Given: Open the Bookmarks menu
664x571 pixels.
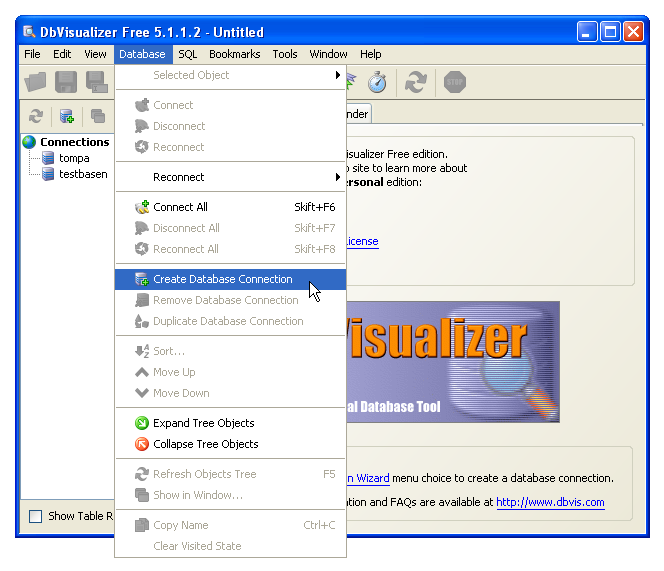Looking at the screenshot, I should 235,54.
